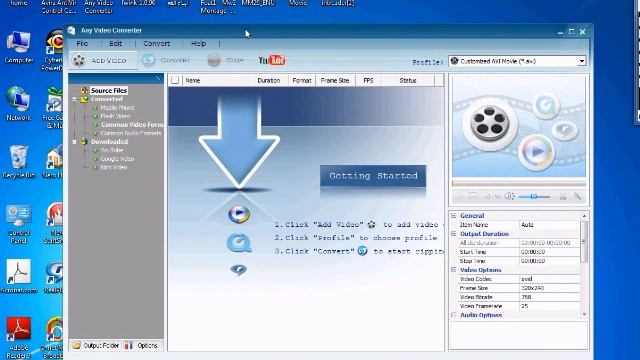This screenshot has width=640, height=360.
Task: Open the Output Folder
Action: pyautogui.click(x=96, y=345)
